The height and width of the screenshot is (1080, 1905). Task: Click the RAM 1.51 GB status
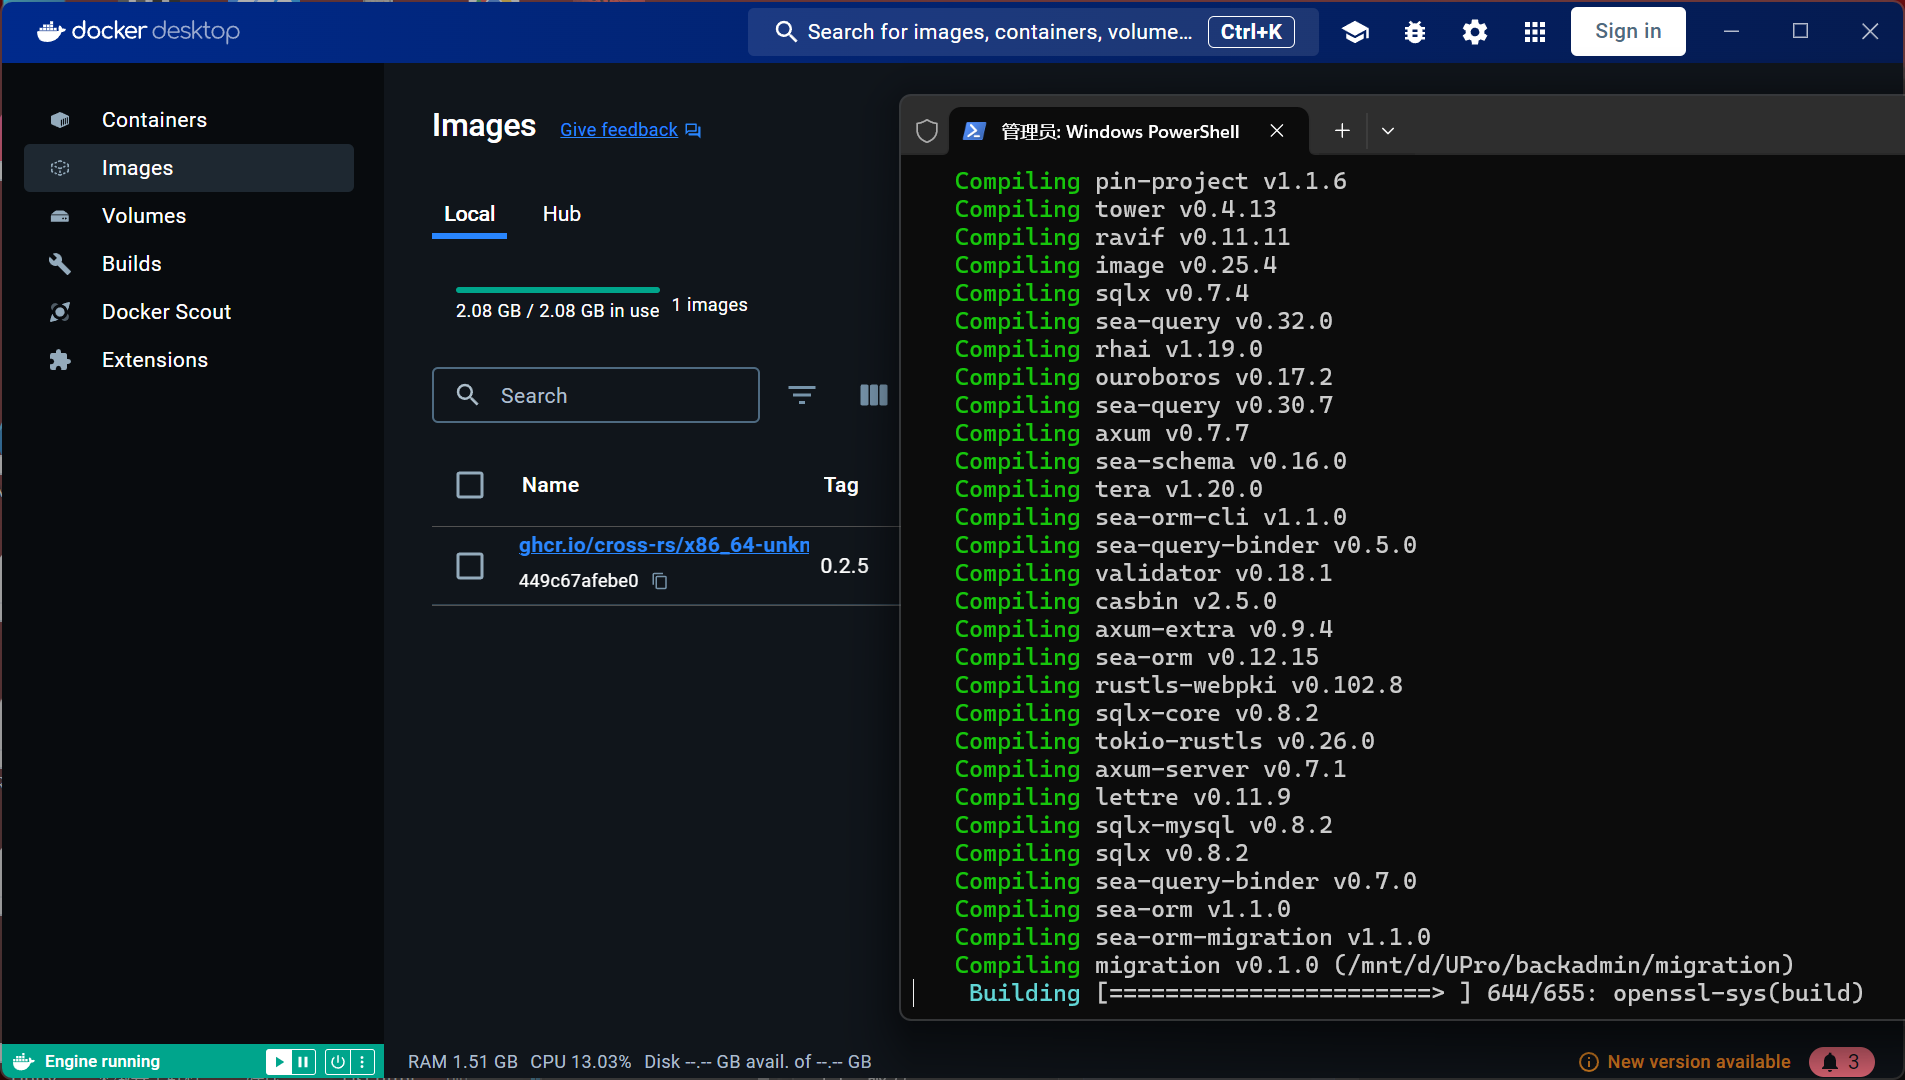463,1062
